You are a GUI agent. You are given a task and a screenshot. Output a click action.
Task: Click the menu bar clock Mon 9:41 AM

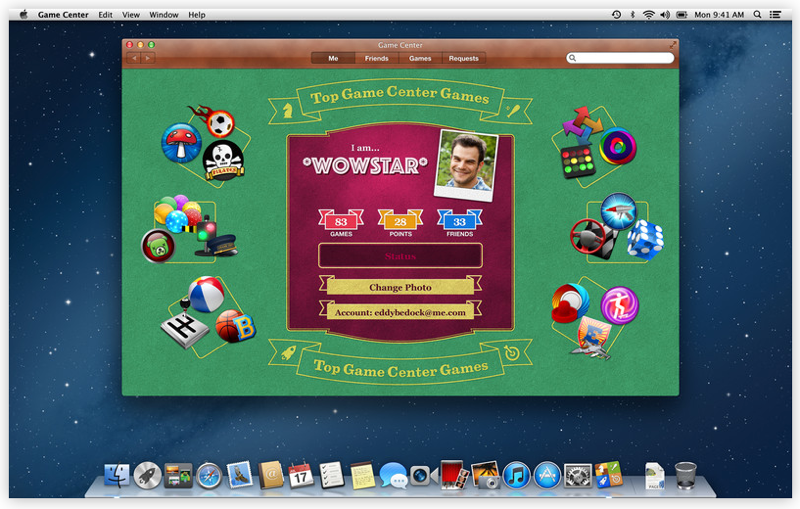pyautogui.click(x=719, y=15)
